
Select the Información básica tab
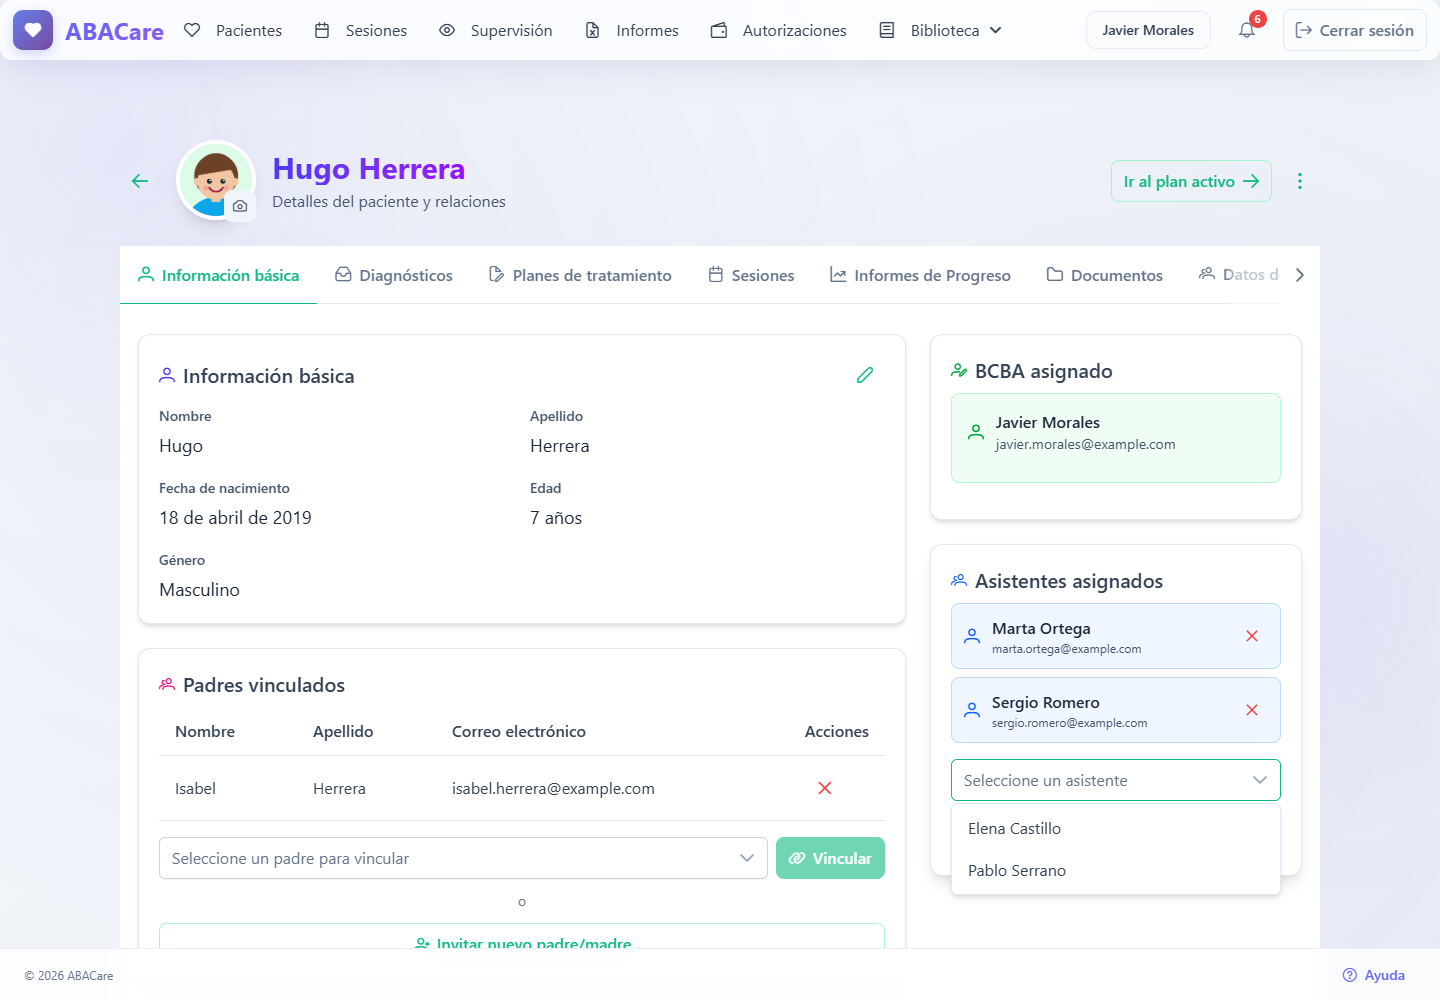[x=218, y=275]
